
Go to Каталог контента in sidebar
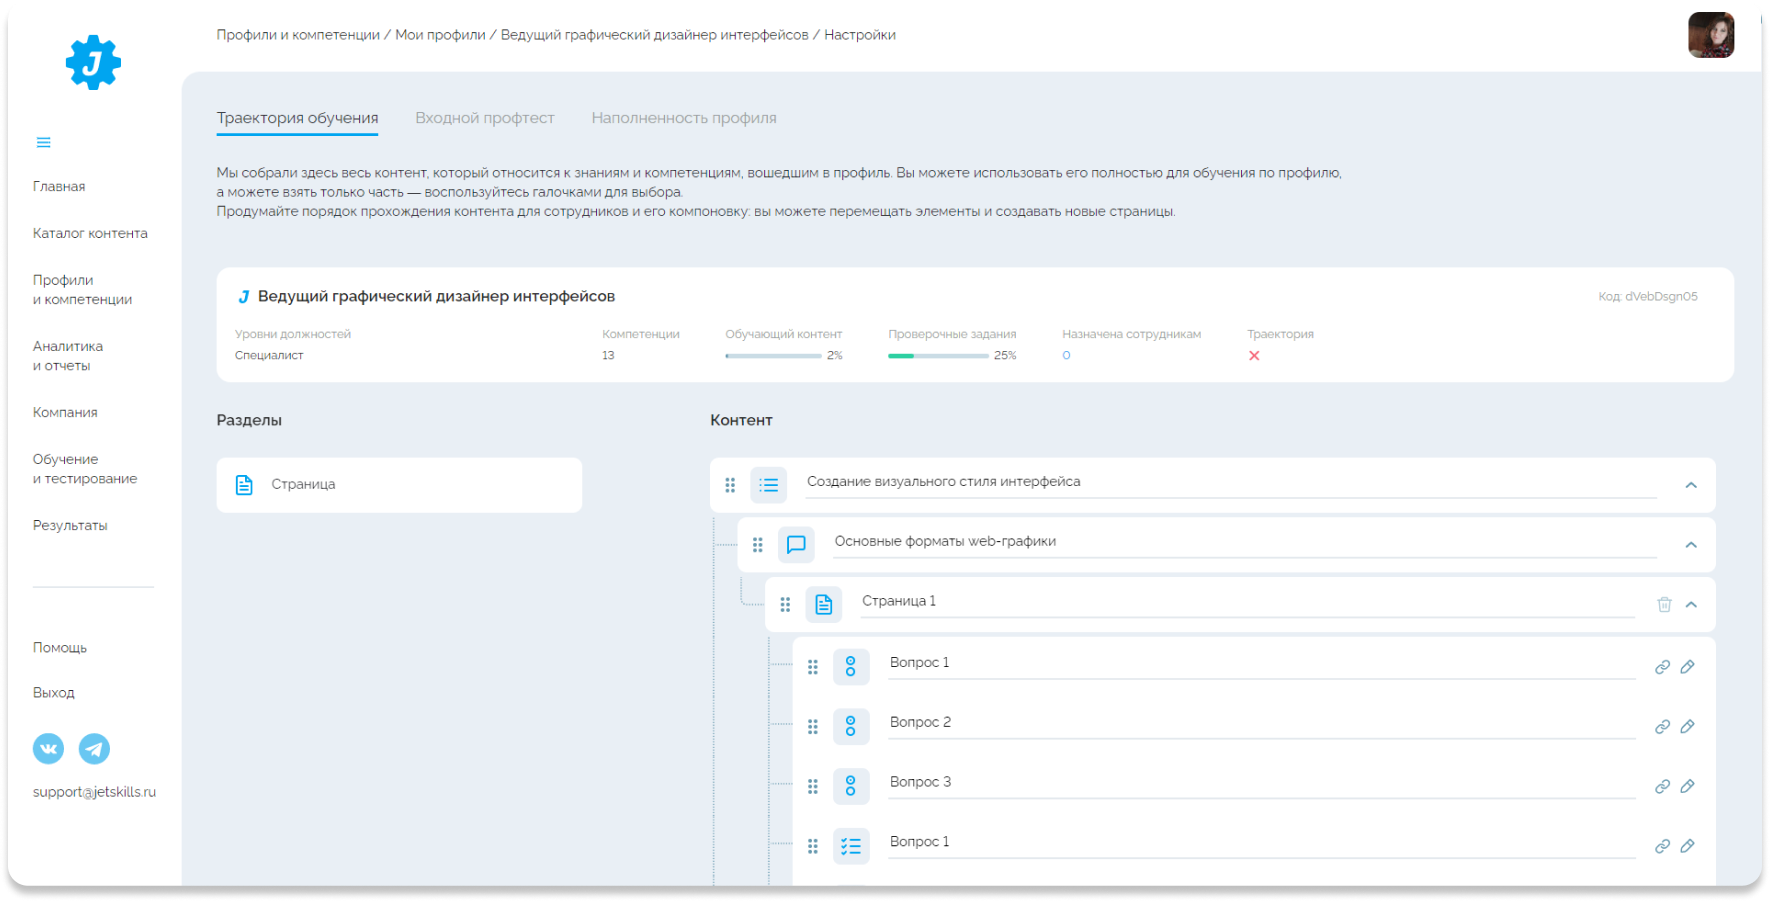click(x=90, y=233)
